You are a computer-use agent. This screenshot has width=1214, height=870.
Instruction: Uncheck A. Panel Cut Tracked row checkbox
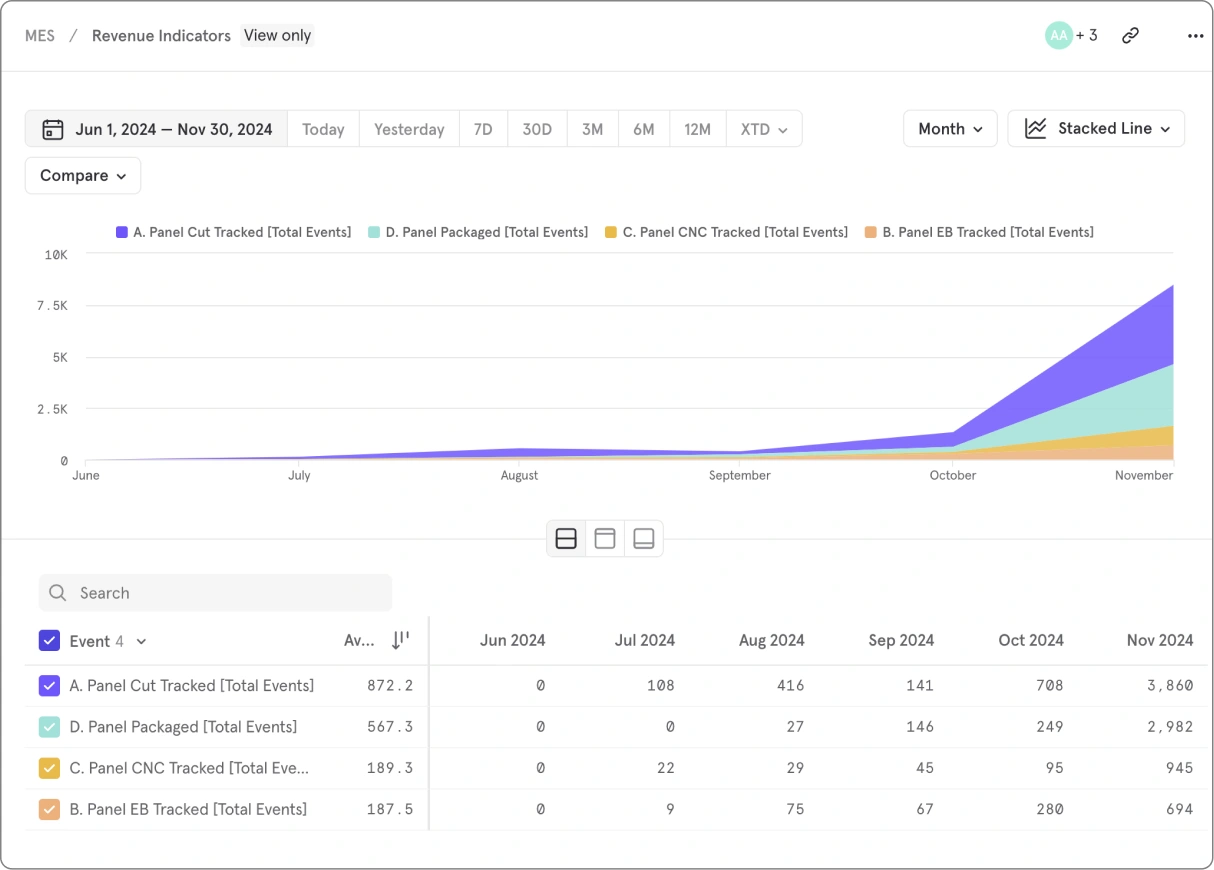tap(49, 686)
